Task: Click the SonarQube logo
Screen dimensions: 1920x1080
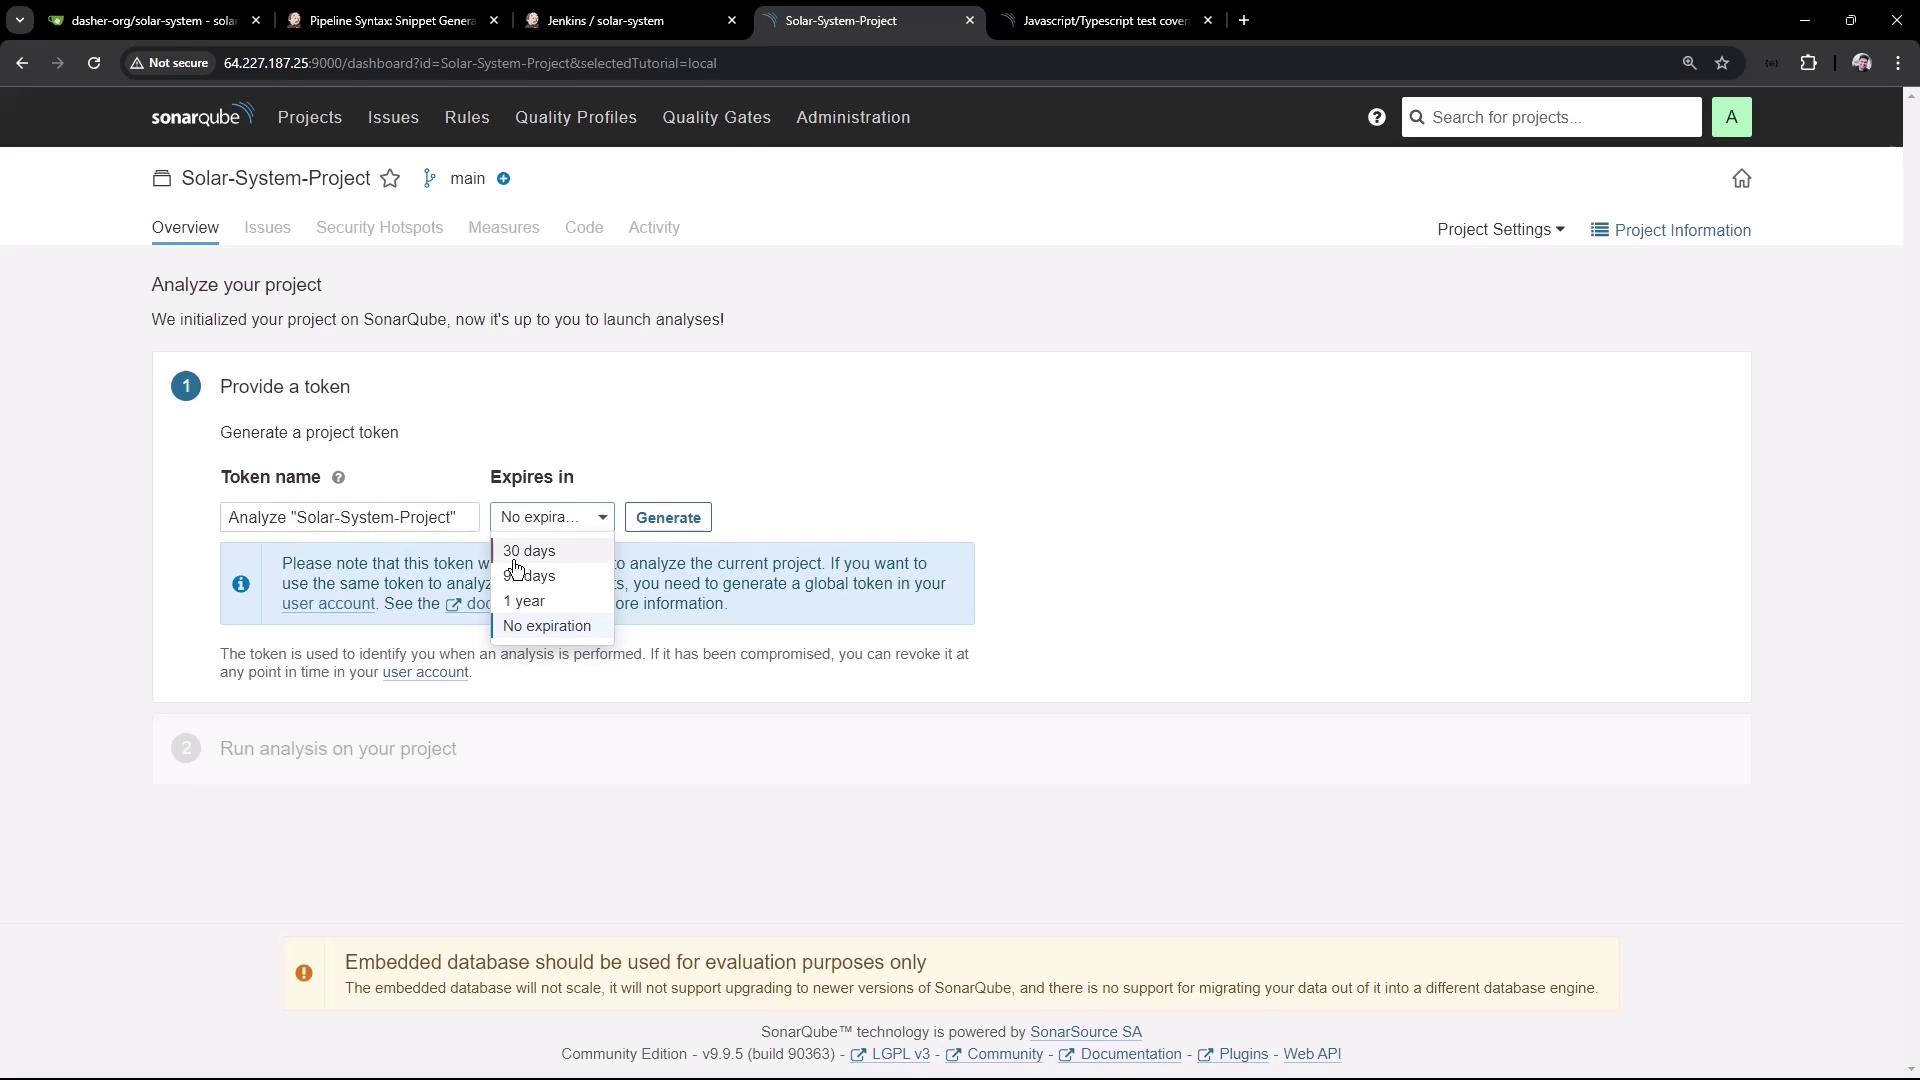Action: 202,116
